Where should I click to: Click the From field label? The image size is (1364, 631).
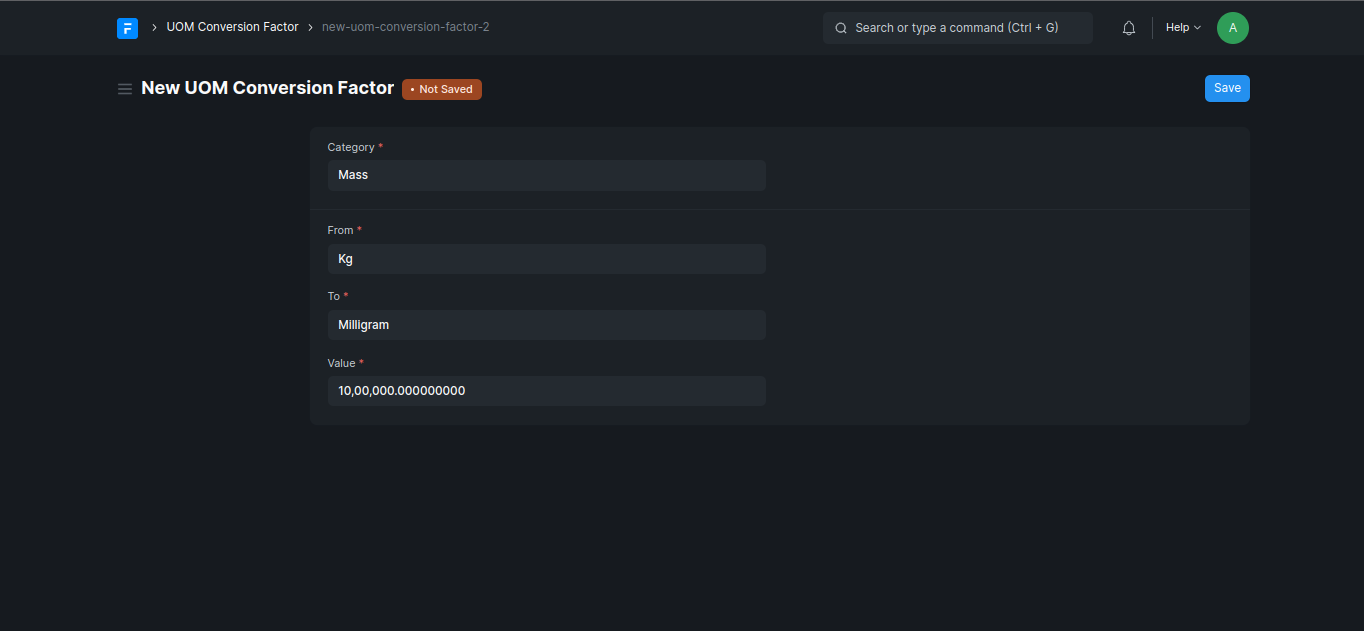[x=340, y=230]
